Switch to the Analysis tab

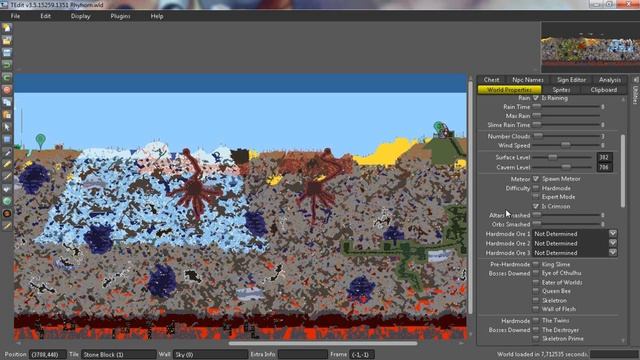click(x=610, y=80)
